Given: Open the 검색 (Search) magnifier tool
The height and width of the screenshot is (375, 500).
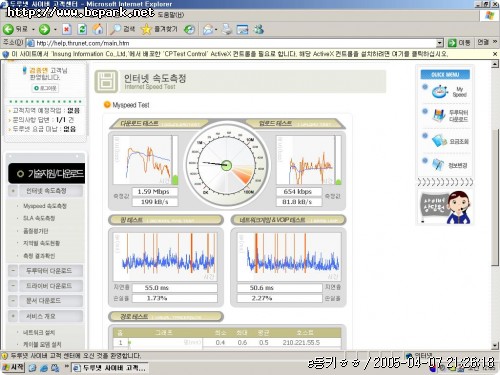Looking at the screenshot, I should click(122, 29).
